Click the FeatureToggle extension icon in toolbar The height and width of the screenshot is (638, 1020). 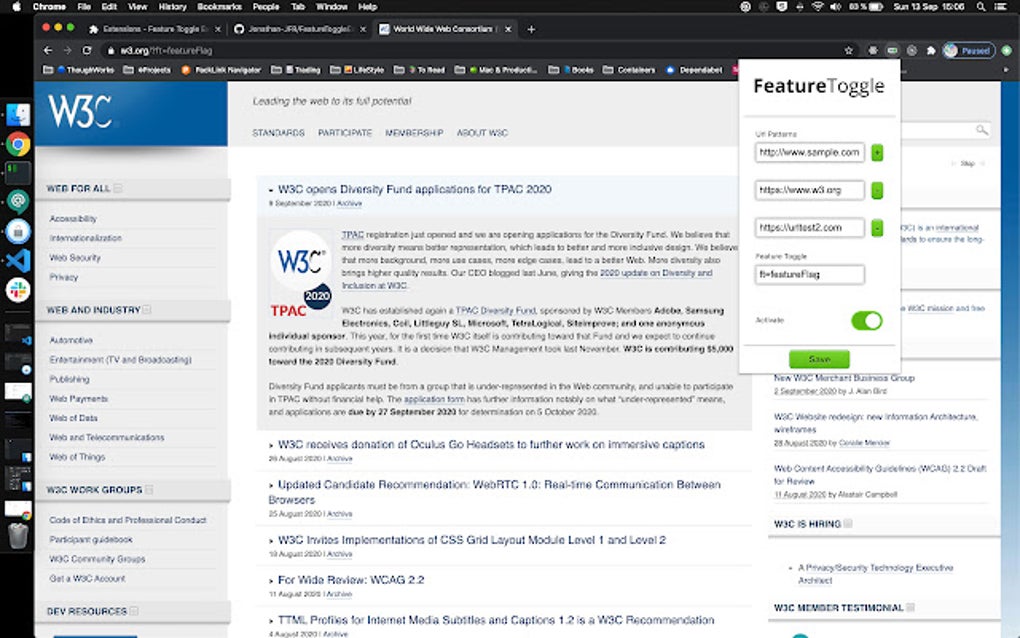click(x=892, y=49)
